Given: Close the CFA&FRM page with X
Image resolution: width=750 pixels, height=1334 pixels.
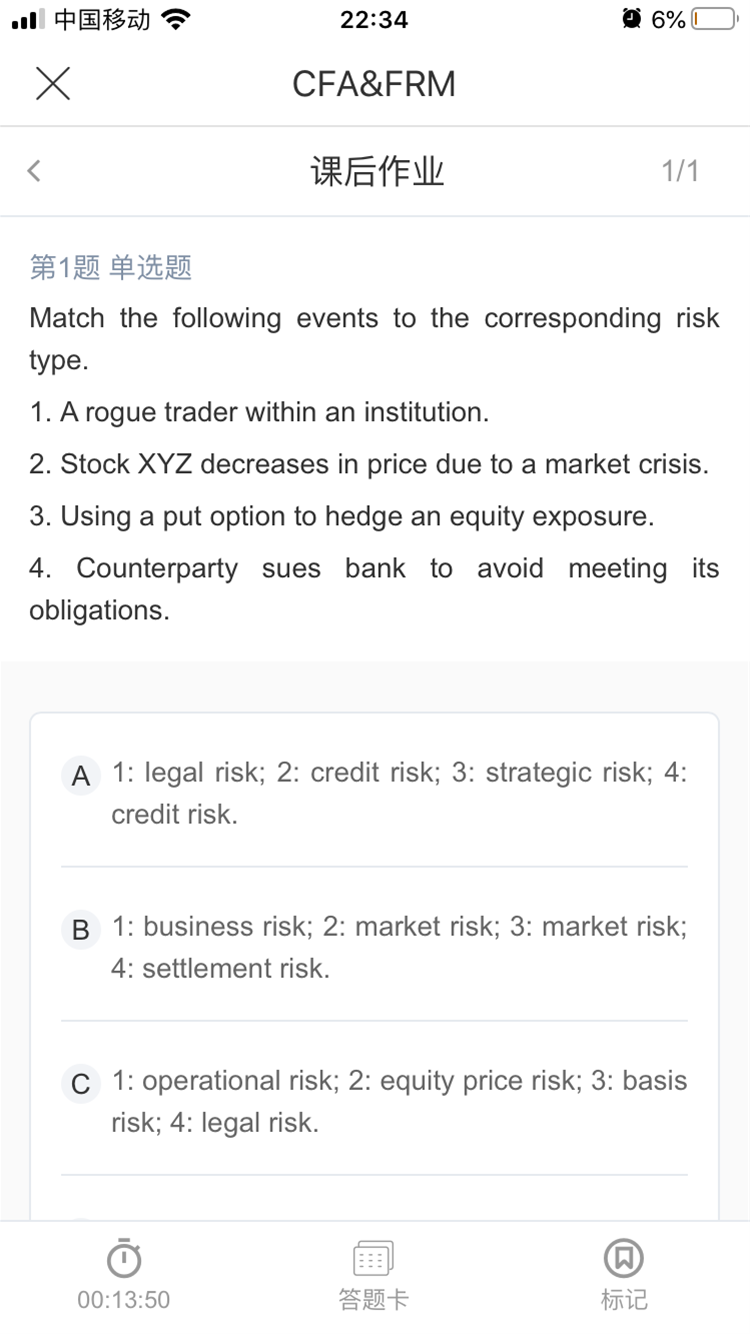Looking at the screenshot, I should click(53, 83).
